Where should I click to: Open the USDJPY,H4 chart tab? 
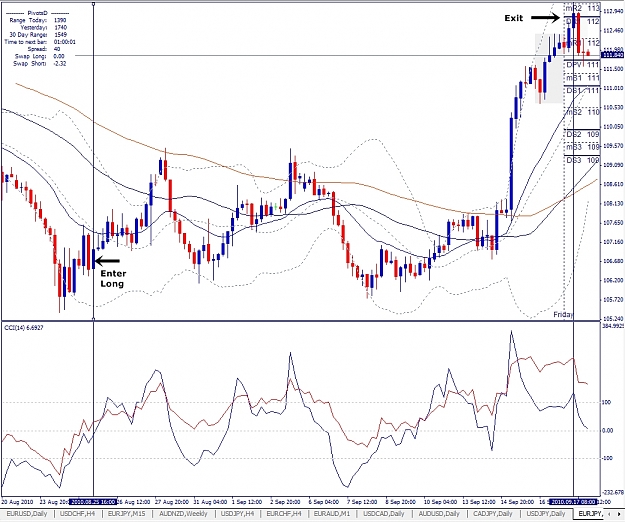click(238, 514)
